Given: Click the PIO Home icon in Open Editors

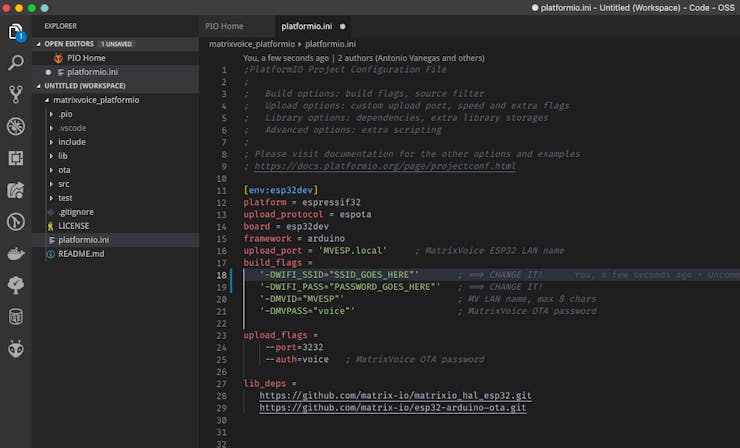Looking at the screenshot, I should click(59, 58).
